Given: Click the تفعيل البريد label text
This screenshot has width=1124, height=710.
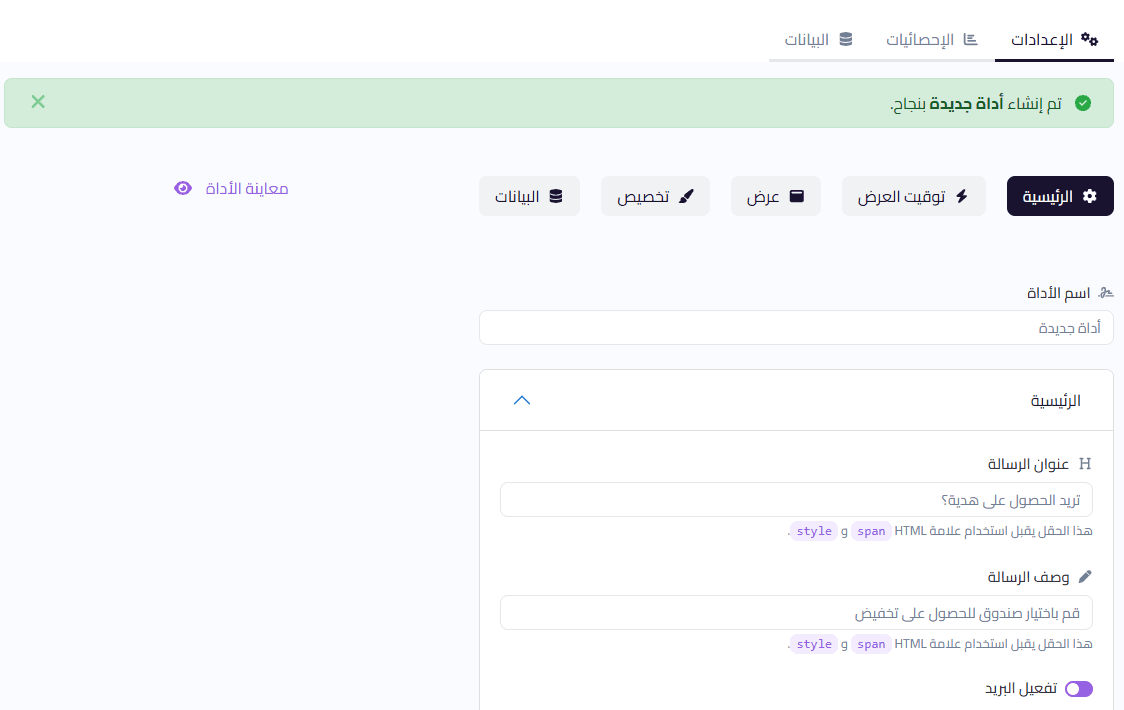Looking at the screenshot, I should click(x=1021, y=688).
